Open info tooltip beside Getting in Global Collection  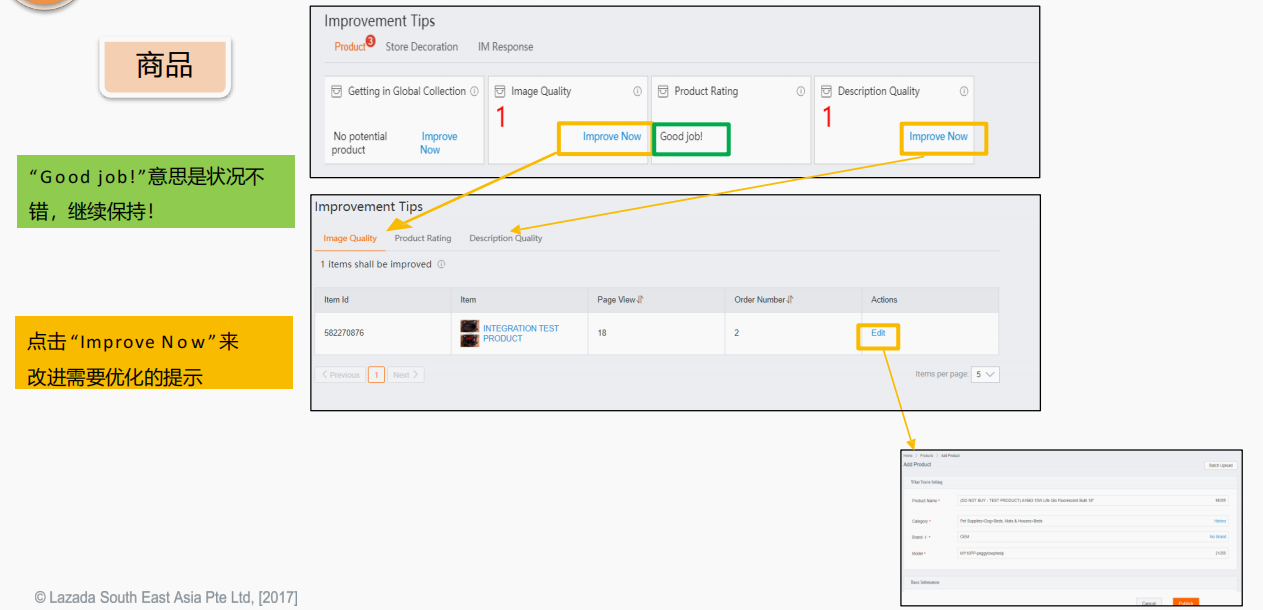pyautogui.click(x=474, y=91)
